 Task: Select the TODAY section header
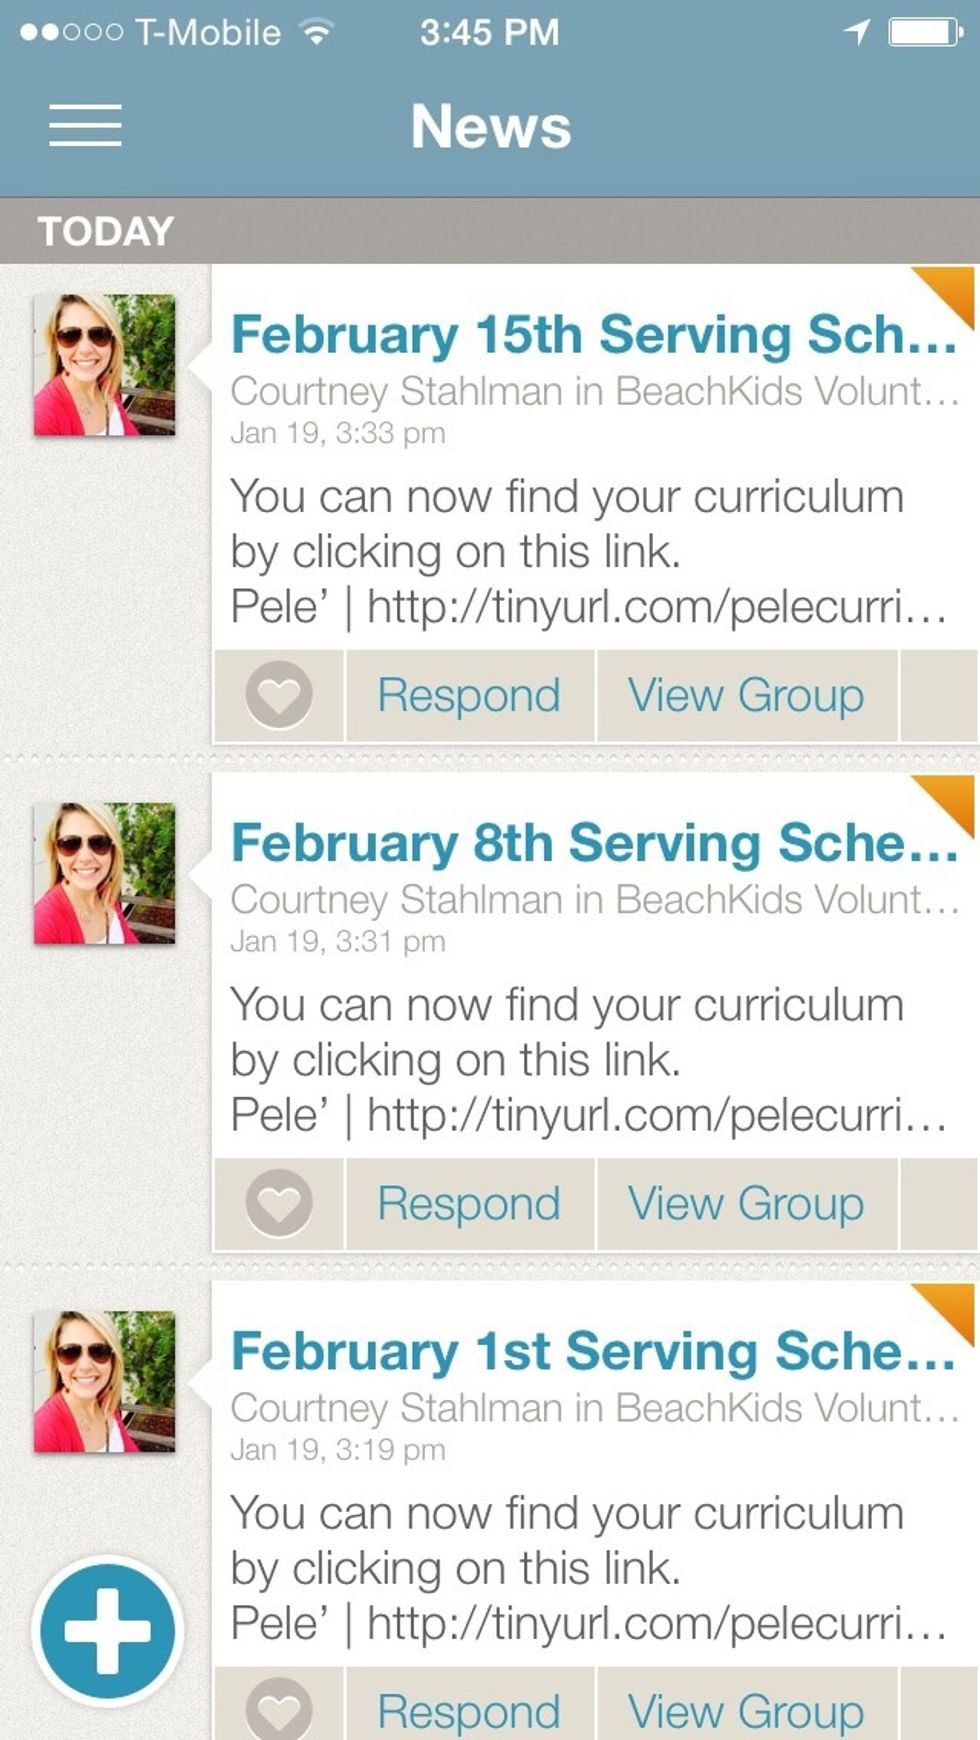(106, 231)
